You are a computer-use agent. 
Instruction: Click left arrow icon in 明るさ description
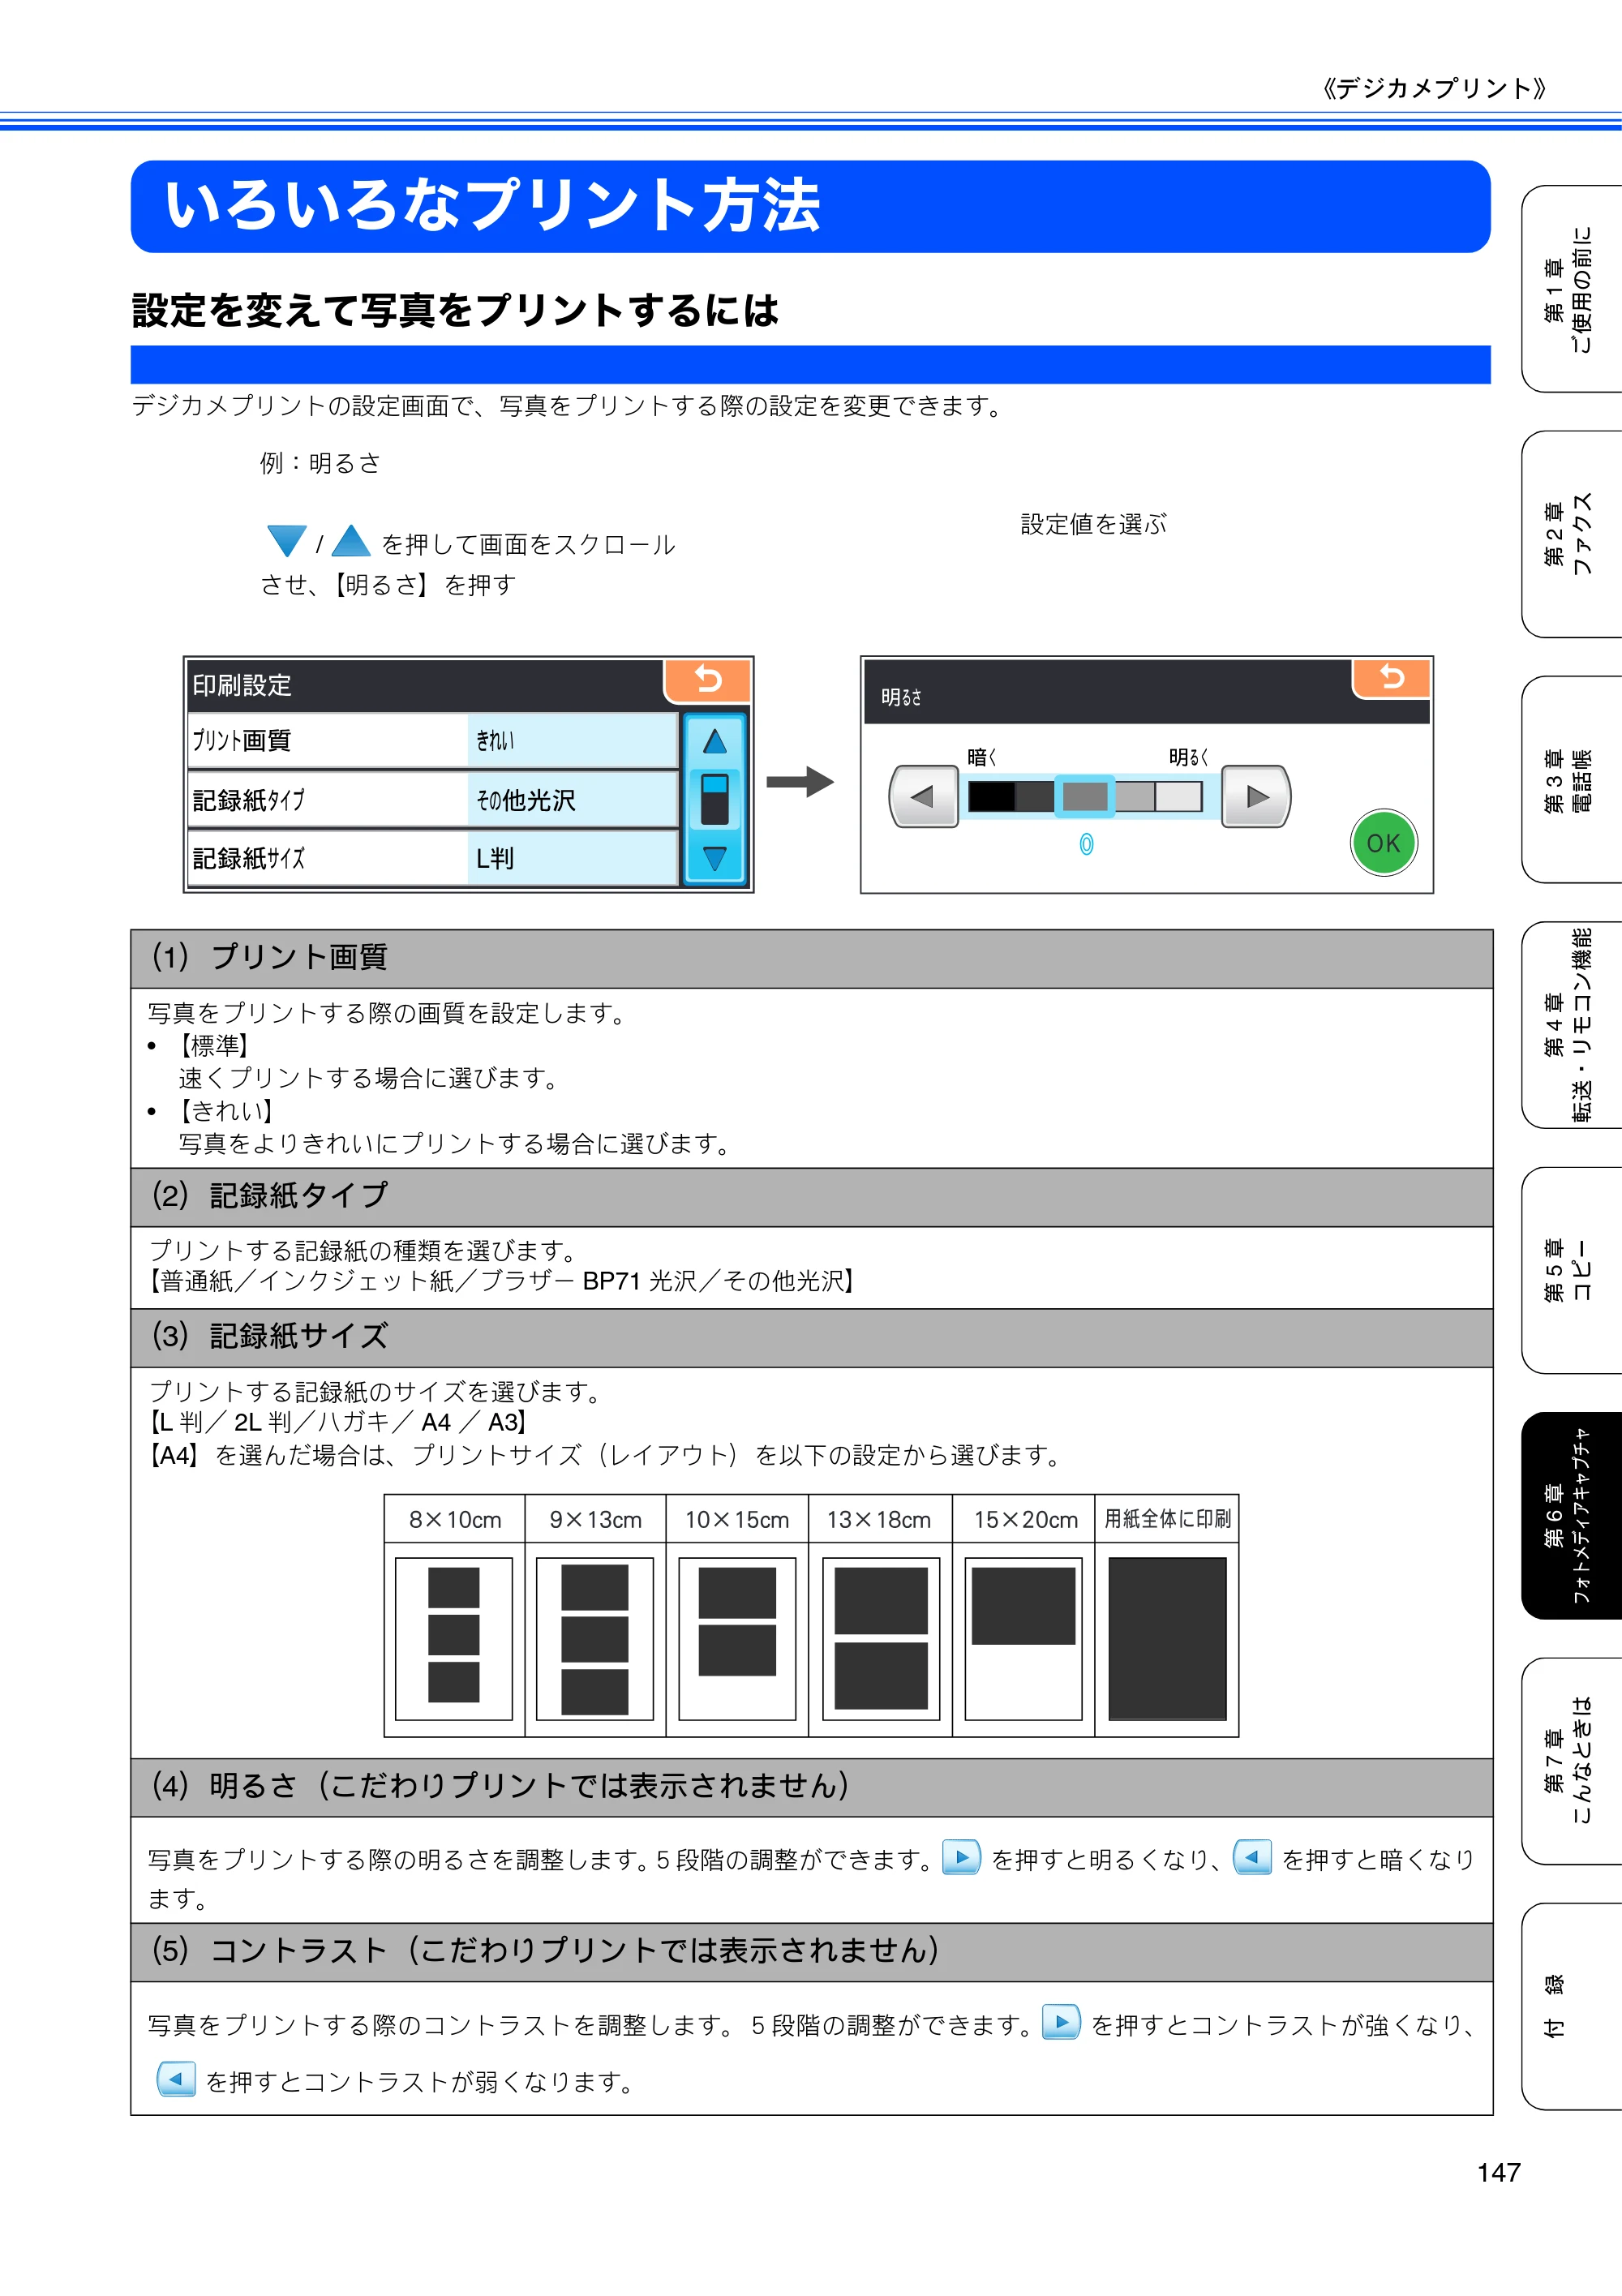point(1252,1857)
